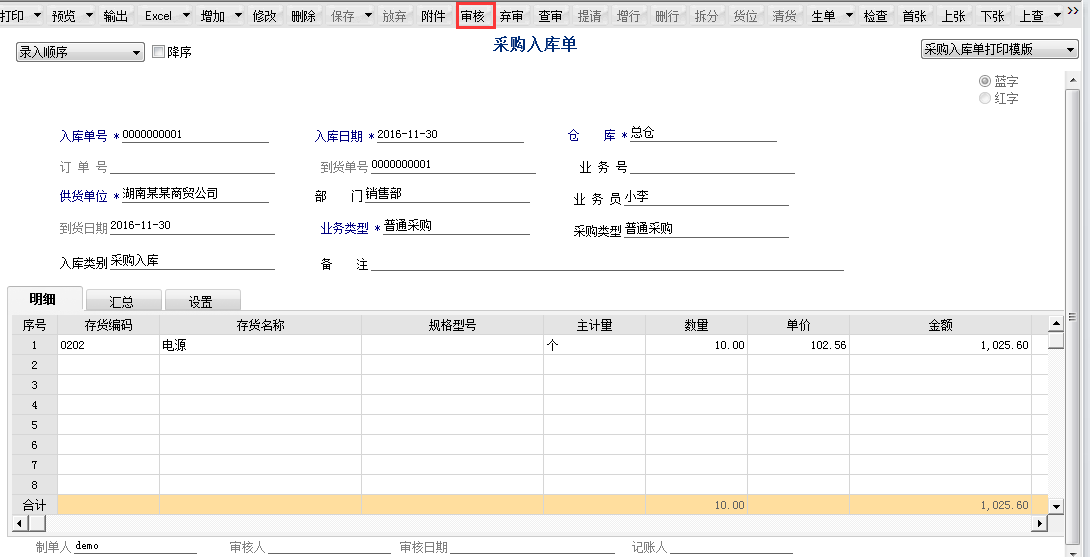Click the 附件 (Attachment) toolbar button

[433, 16]
